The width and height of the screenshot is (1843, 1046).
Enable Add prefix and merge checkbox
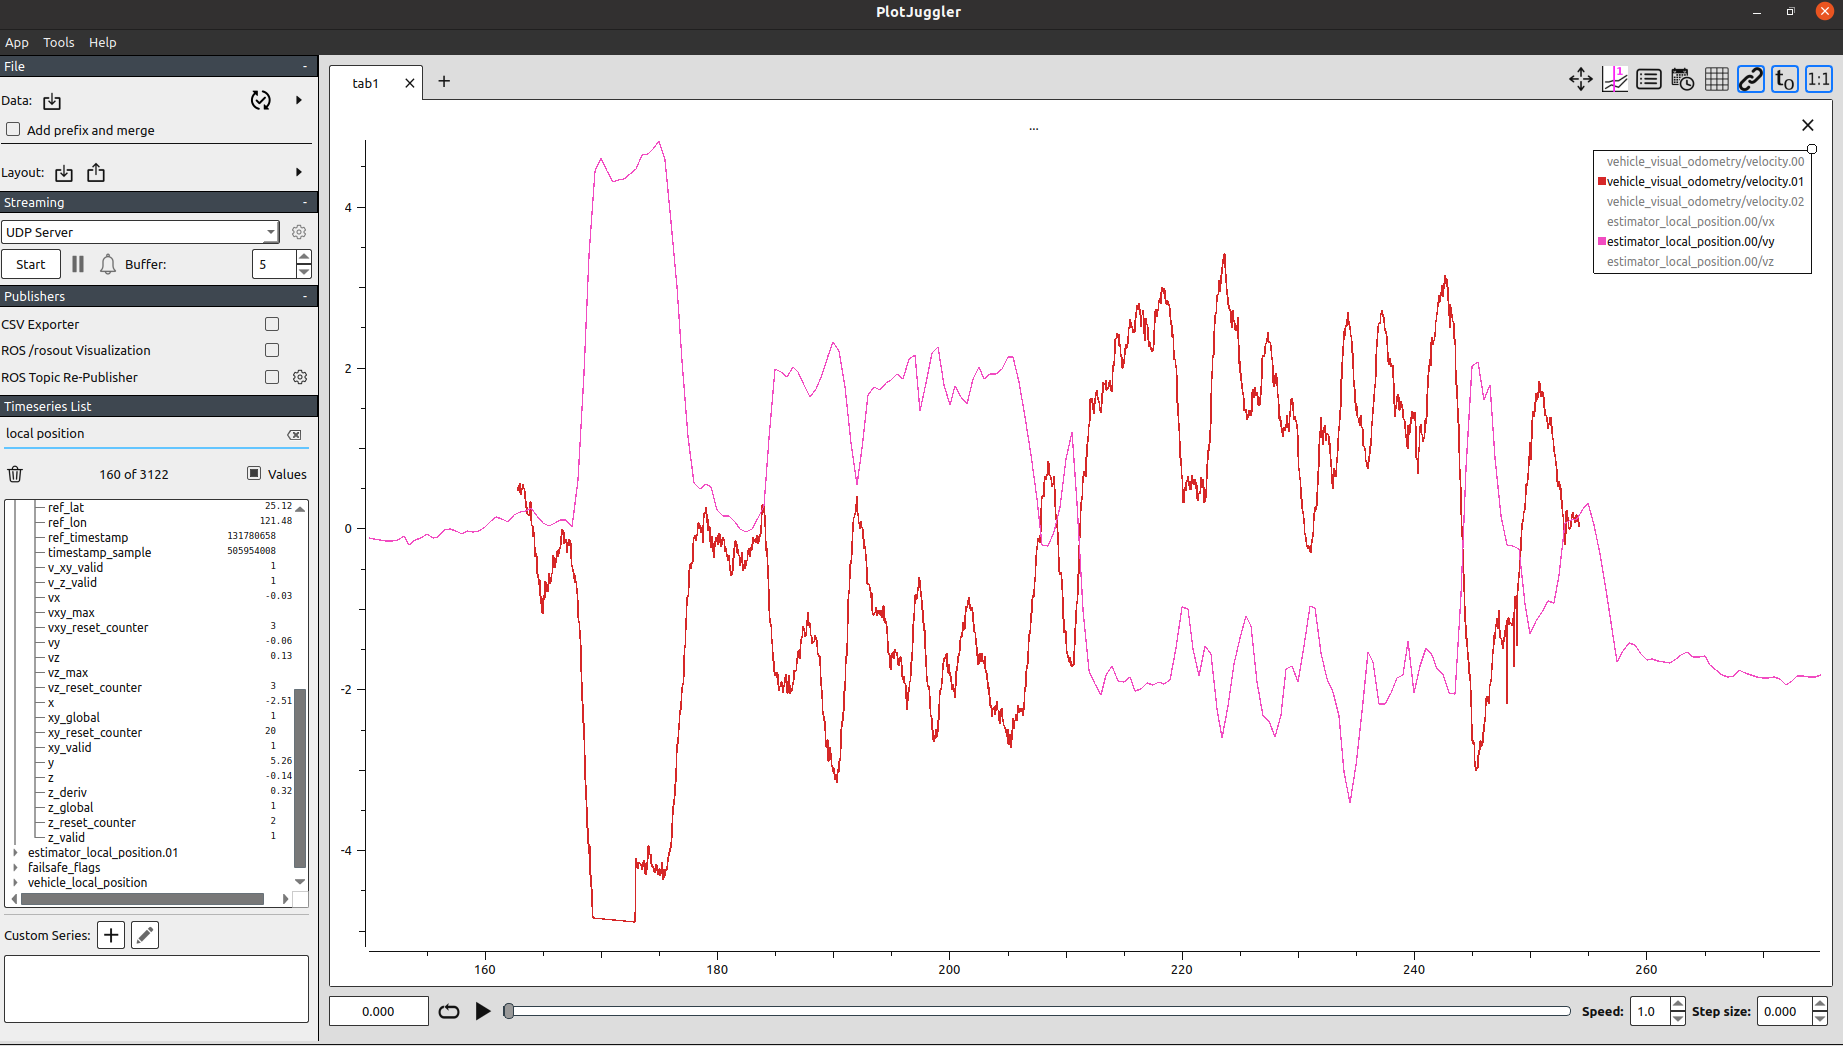[14, 130]
